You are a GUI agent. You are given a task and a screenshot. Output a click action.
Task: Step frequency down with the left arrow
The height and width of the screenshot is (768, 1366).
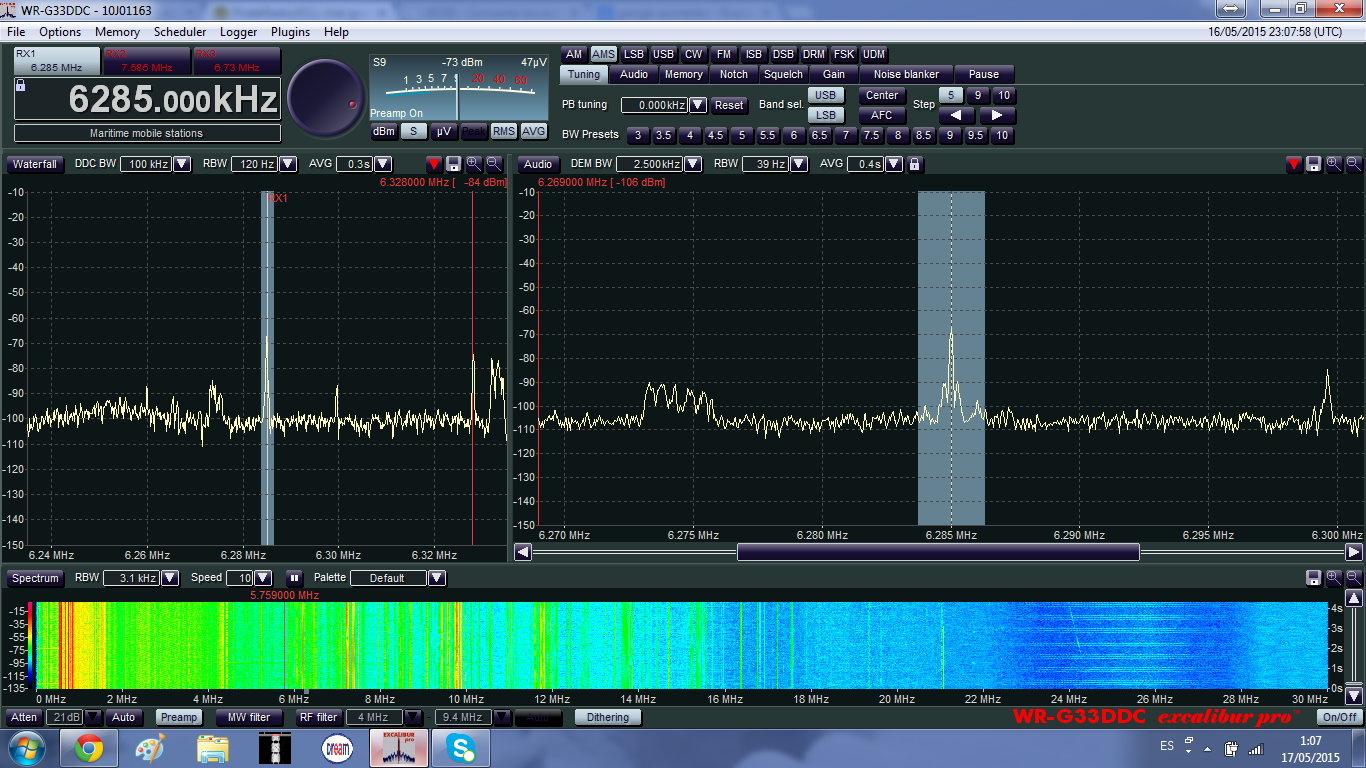tap(956, 116)
